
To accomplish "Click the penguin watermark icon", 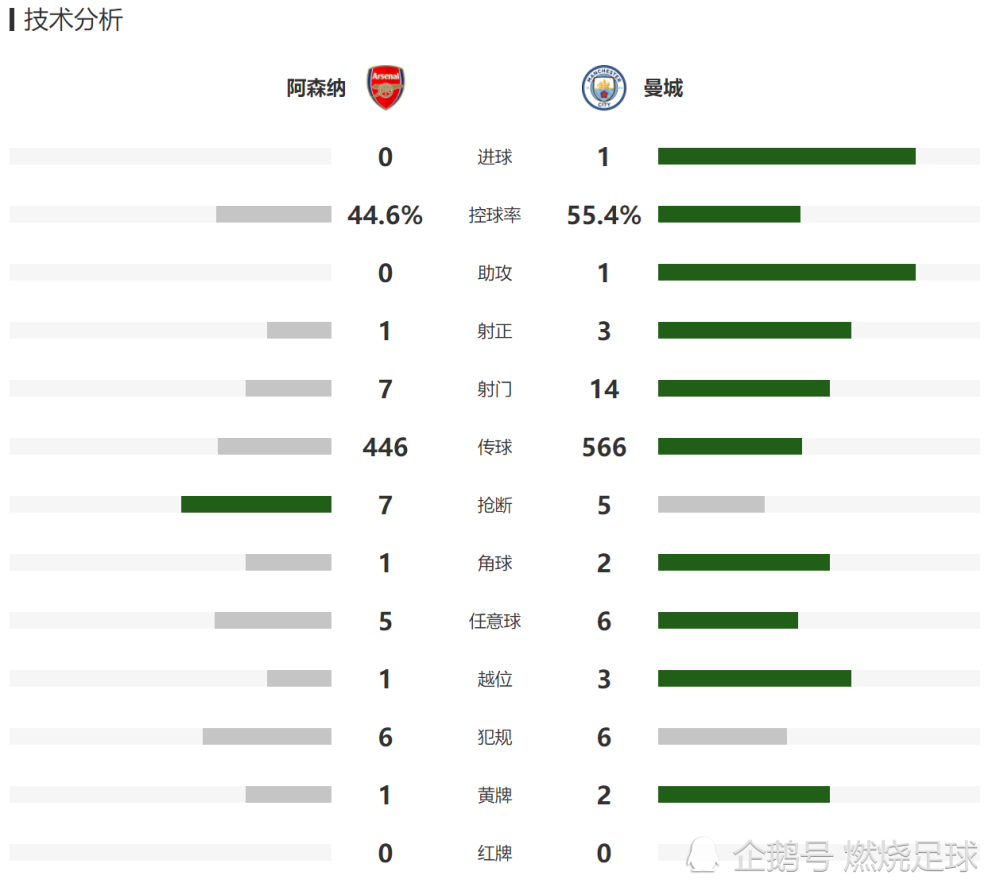I will coord(703,855).
